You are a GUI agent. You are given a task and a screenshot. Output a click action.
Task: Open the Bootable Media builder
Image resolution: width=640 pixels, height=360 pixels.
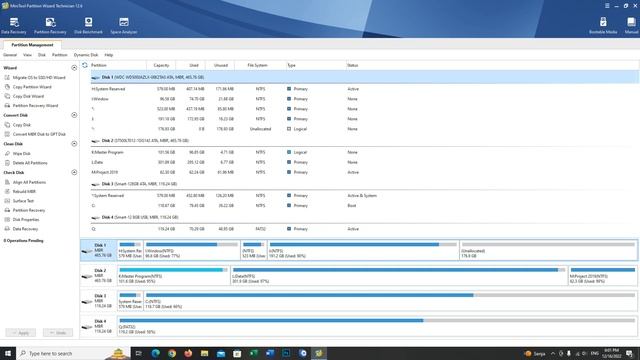pos(603,26)
